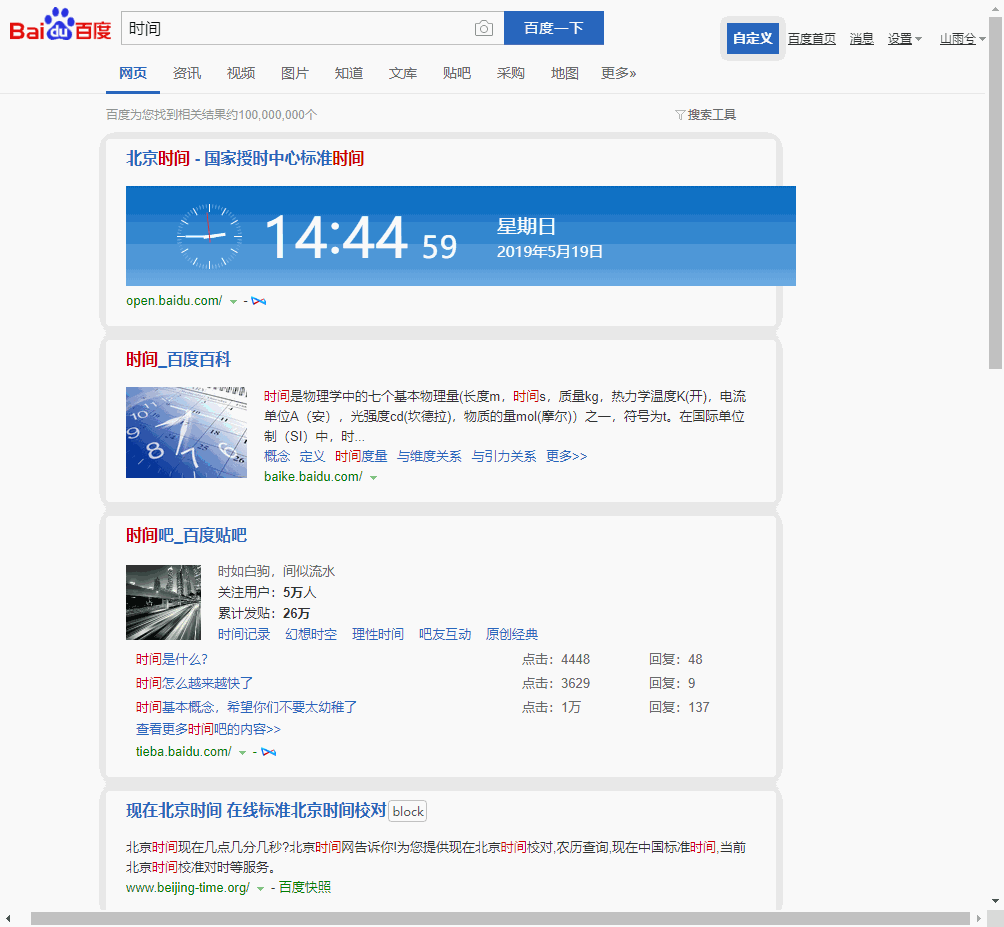
Task: Open the 更多» tab menu
Action: tap(619, 73)
